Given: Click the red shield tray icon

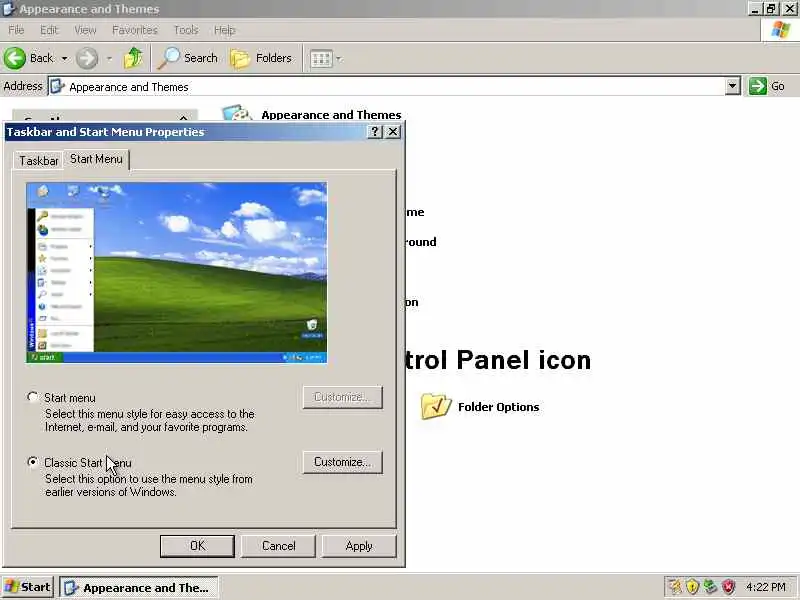Looking at the screenshot, I should (x=728, y=587).
